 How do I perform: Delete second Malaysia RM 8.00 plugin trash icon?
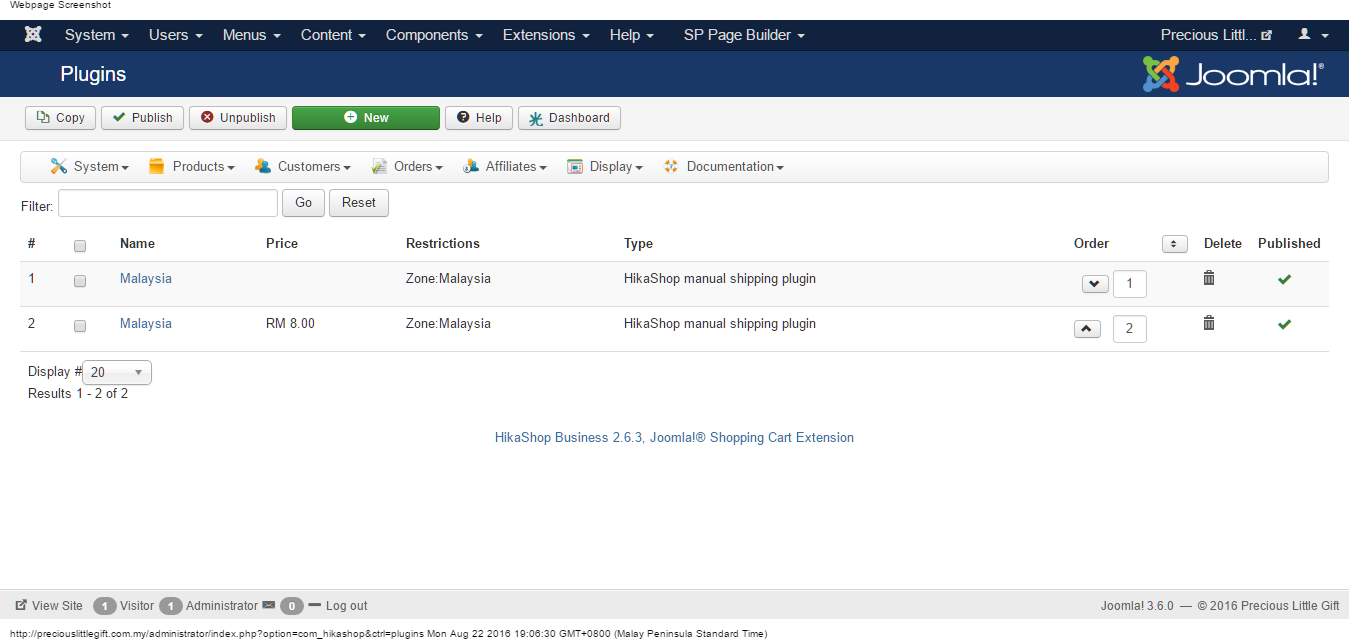coord(1209,323)
